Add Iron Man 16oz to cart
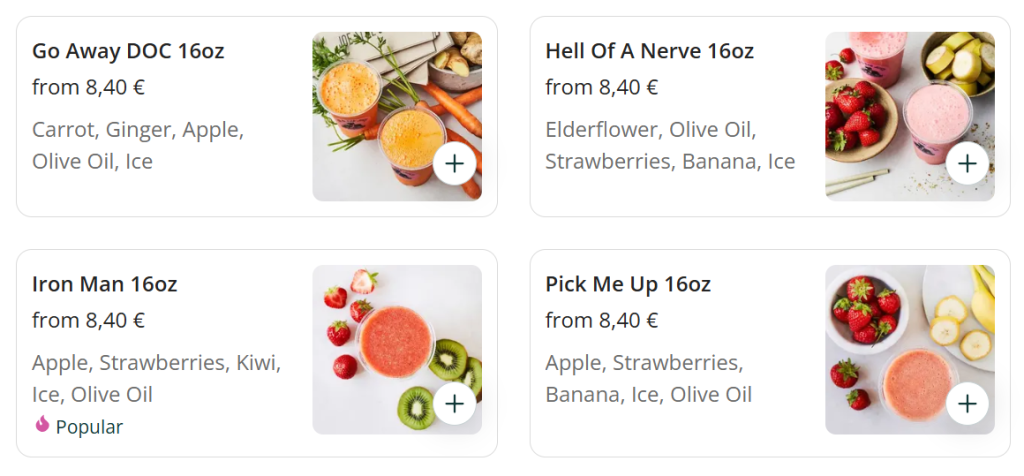 455,403
